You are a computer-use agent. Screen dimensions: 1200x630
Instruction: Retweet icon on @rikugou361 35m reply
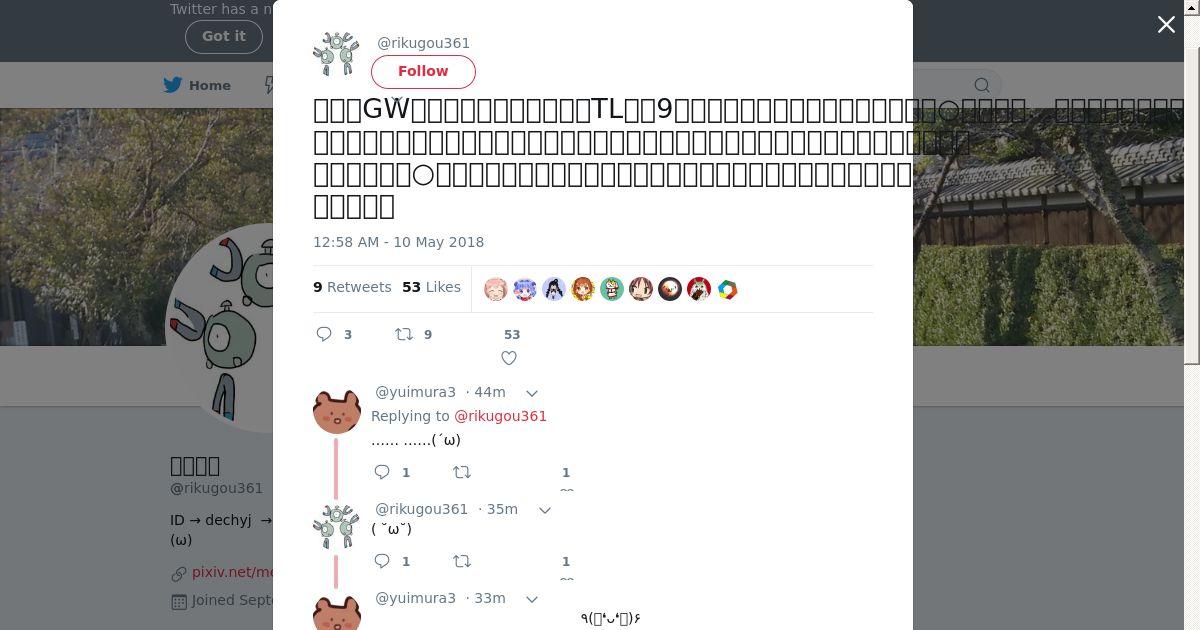pyautogui.click(x=462, y=561)
